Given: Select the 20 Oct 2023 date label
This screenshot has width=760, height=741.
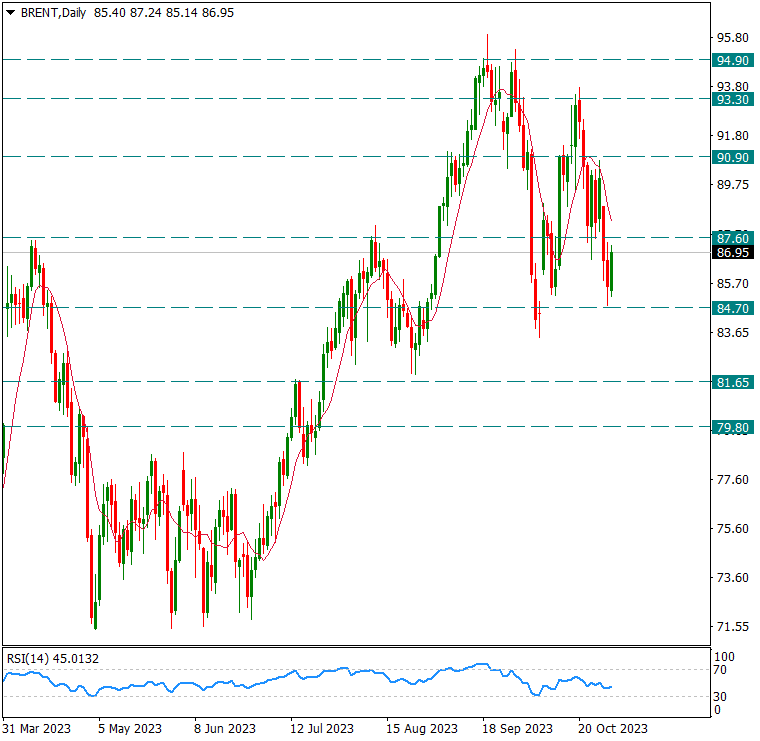Looking at the screenshot, I should 613,729.
